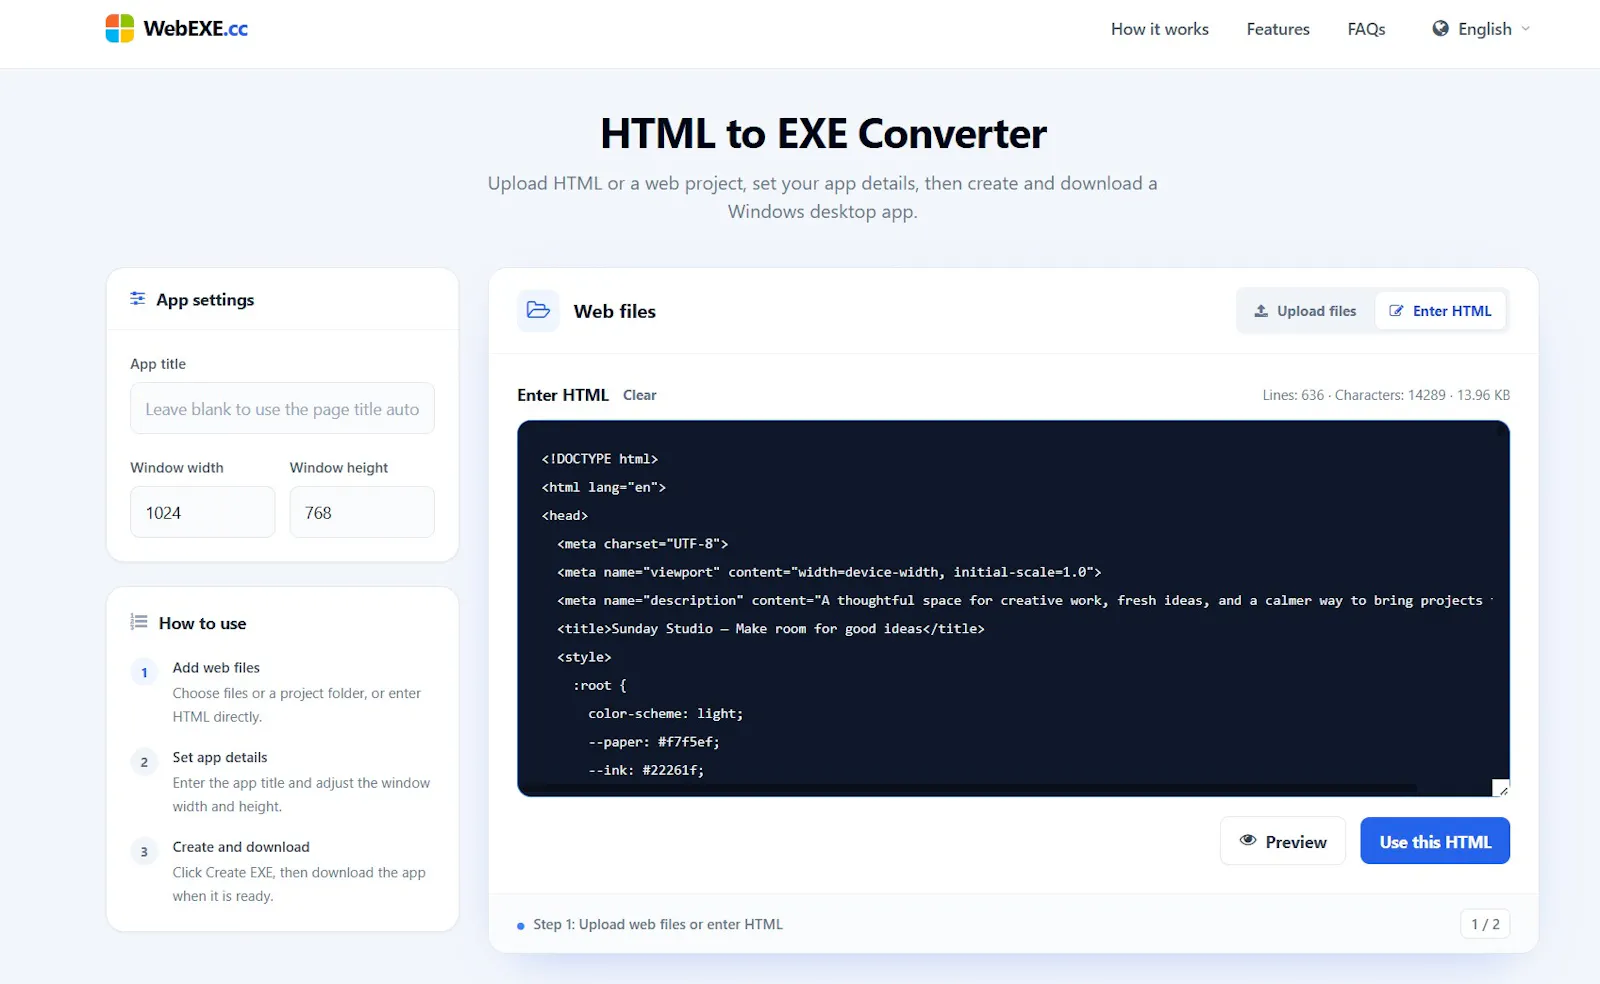Click the How to use list icon
1600x984 pixels.
[139, 622]
